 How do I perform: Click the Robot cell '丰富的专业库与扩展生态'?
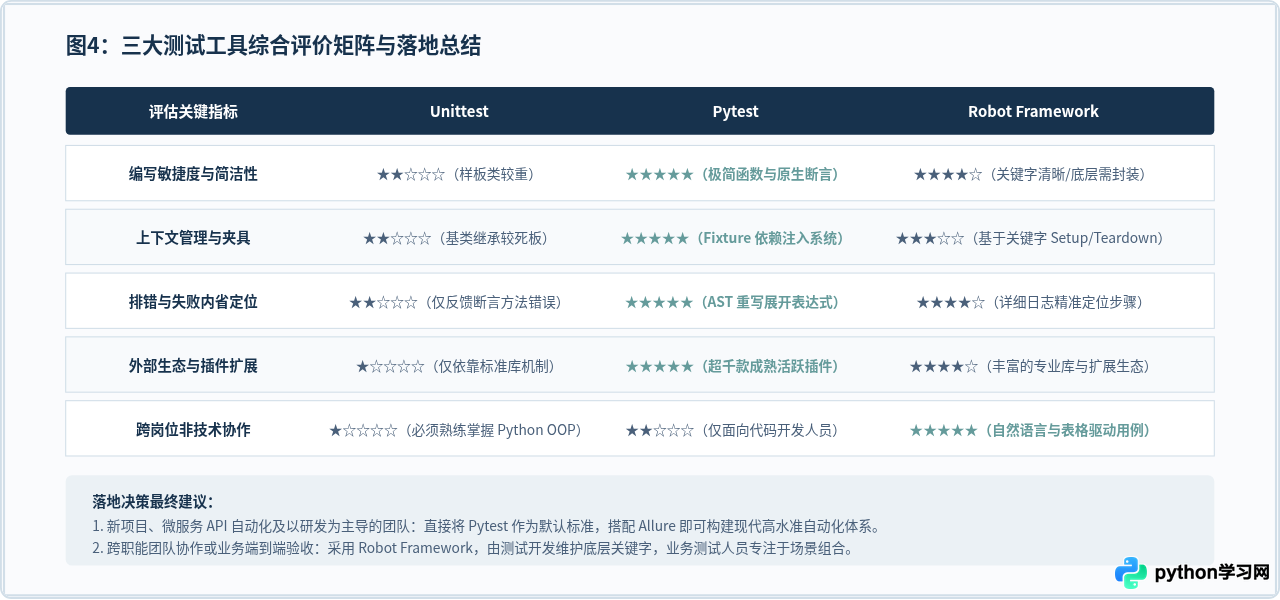[1033, 366]
